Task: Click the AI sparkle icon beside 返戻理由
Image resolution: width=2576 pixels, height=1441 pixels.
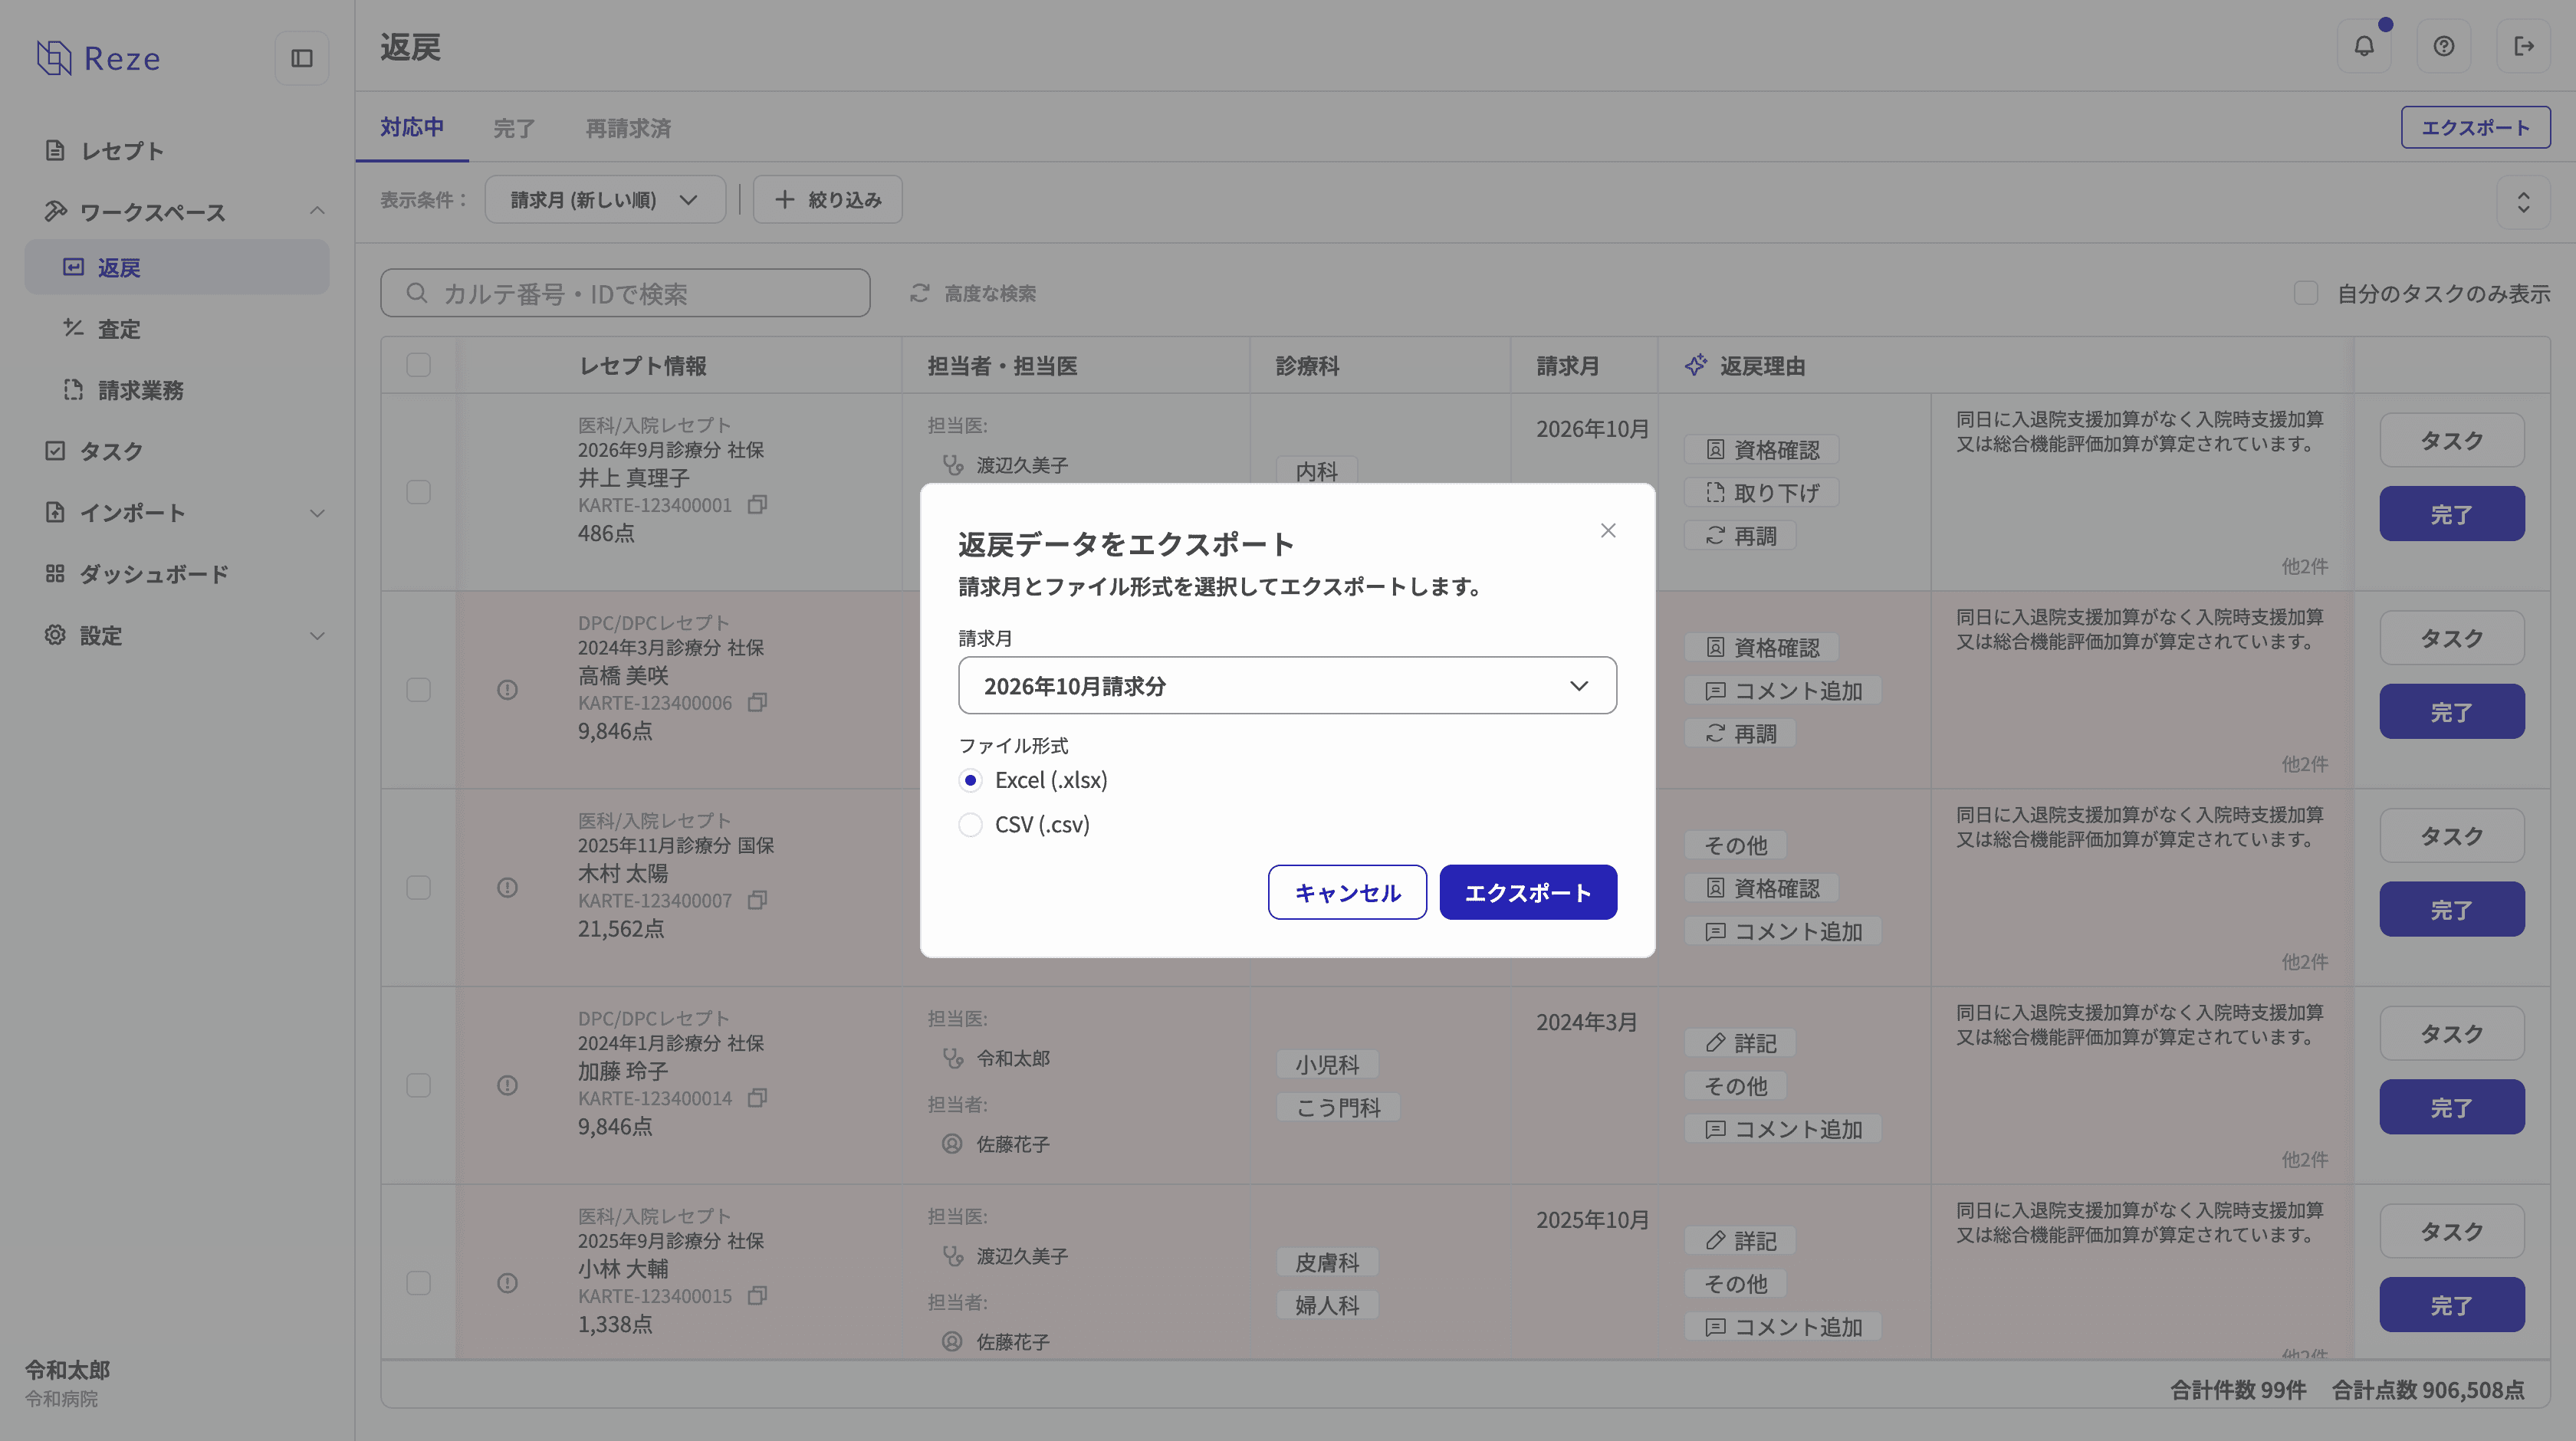Action: coord(1696,365)
